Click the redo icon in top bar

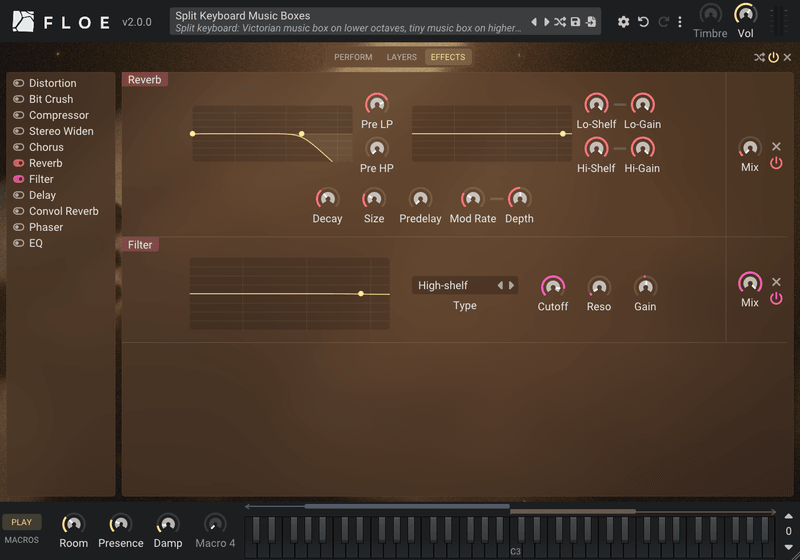tap(663, 22)
